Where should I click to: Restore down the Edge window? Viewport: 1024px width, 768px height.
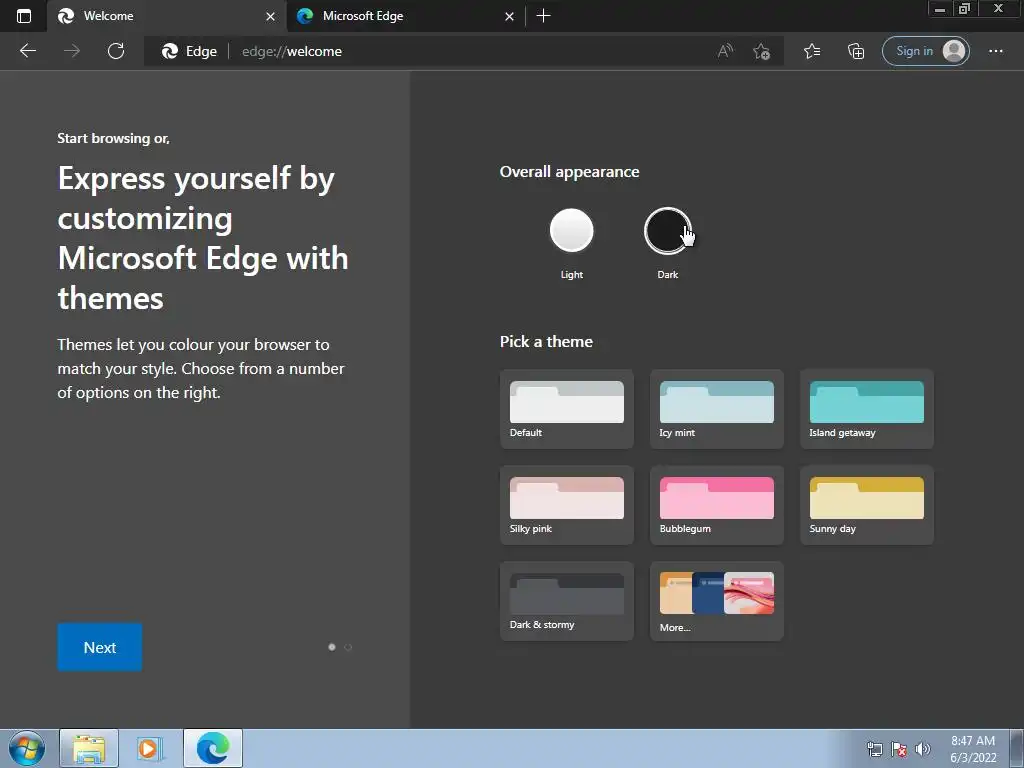tap(965, 9)
